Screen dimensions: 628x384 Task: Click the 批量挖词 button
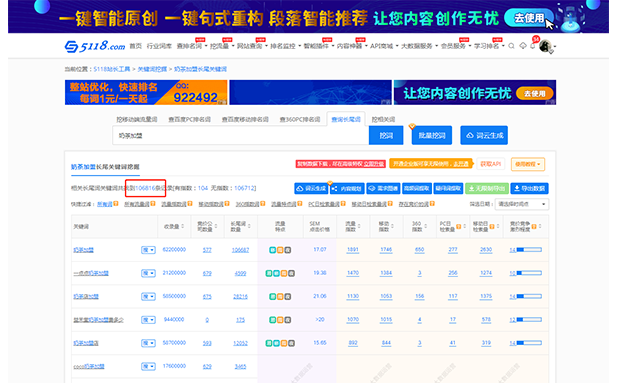pyautogui.click(x=432, y=135)
